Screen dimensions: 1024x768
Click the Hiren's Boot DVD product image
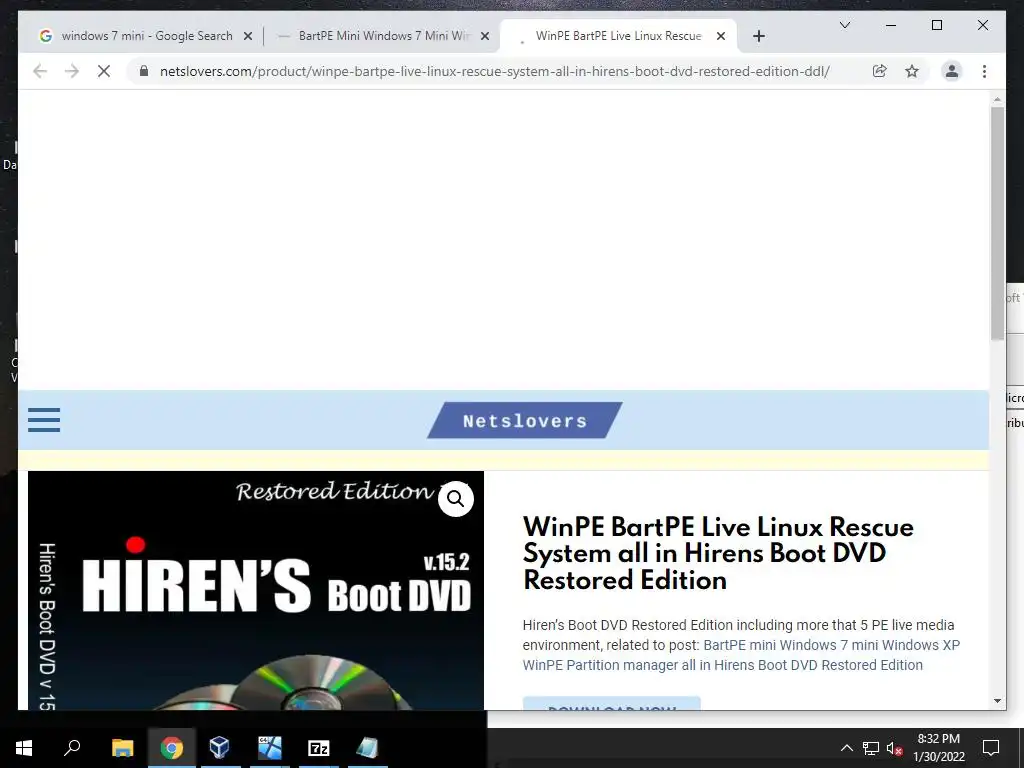point(256,590)
